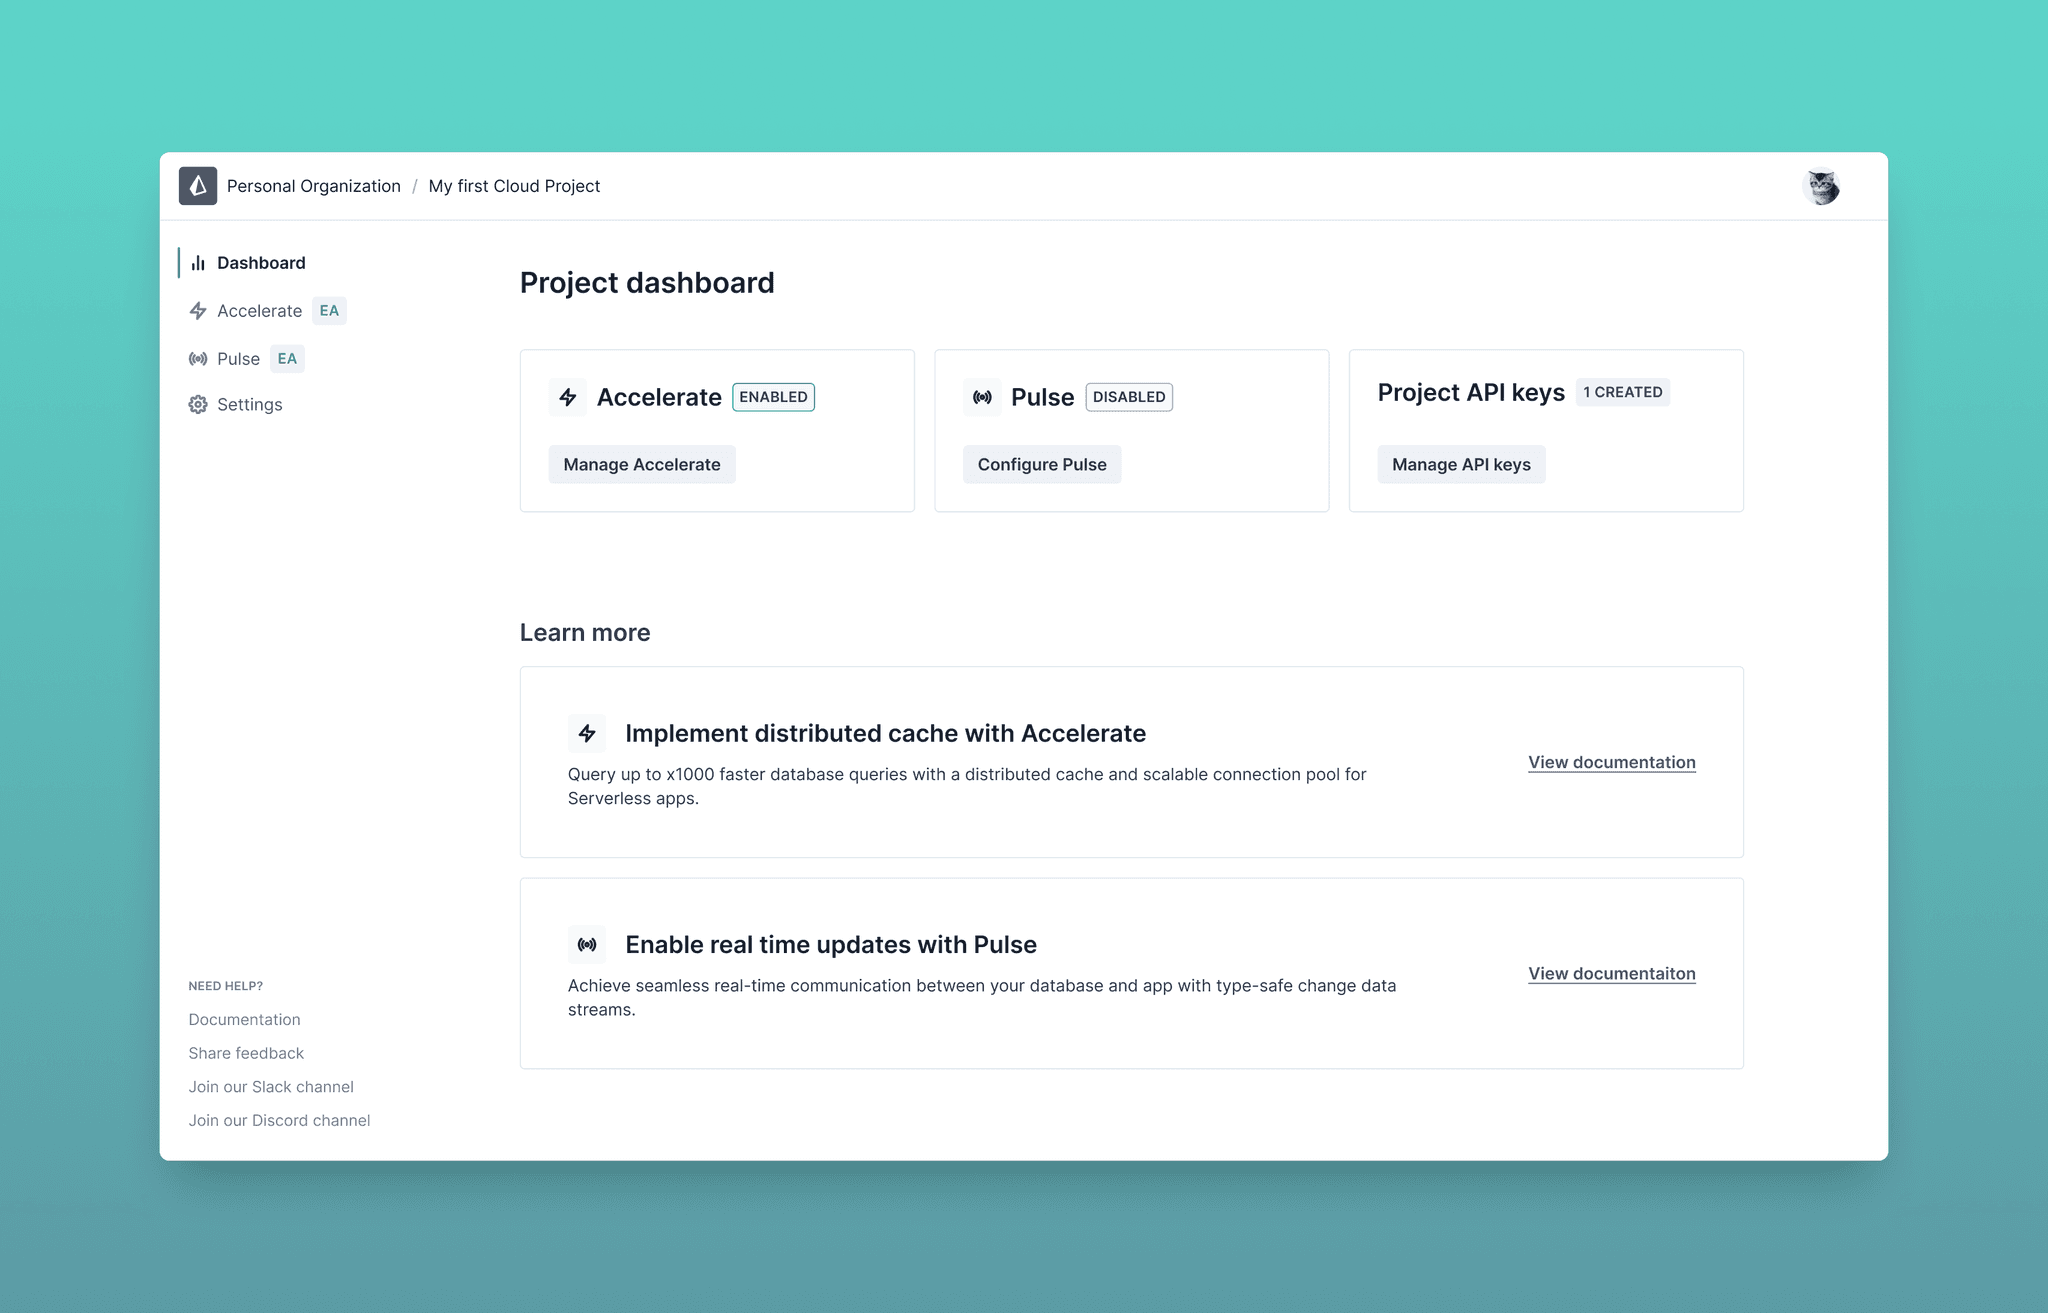Click the Pulse broadcast icon in sidebar
This screenshot has width=2048, height=1313.
click(x=198, y=359)
